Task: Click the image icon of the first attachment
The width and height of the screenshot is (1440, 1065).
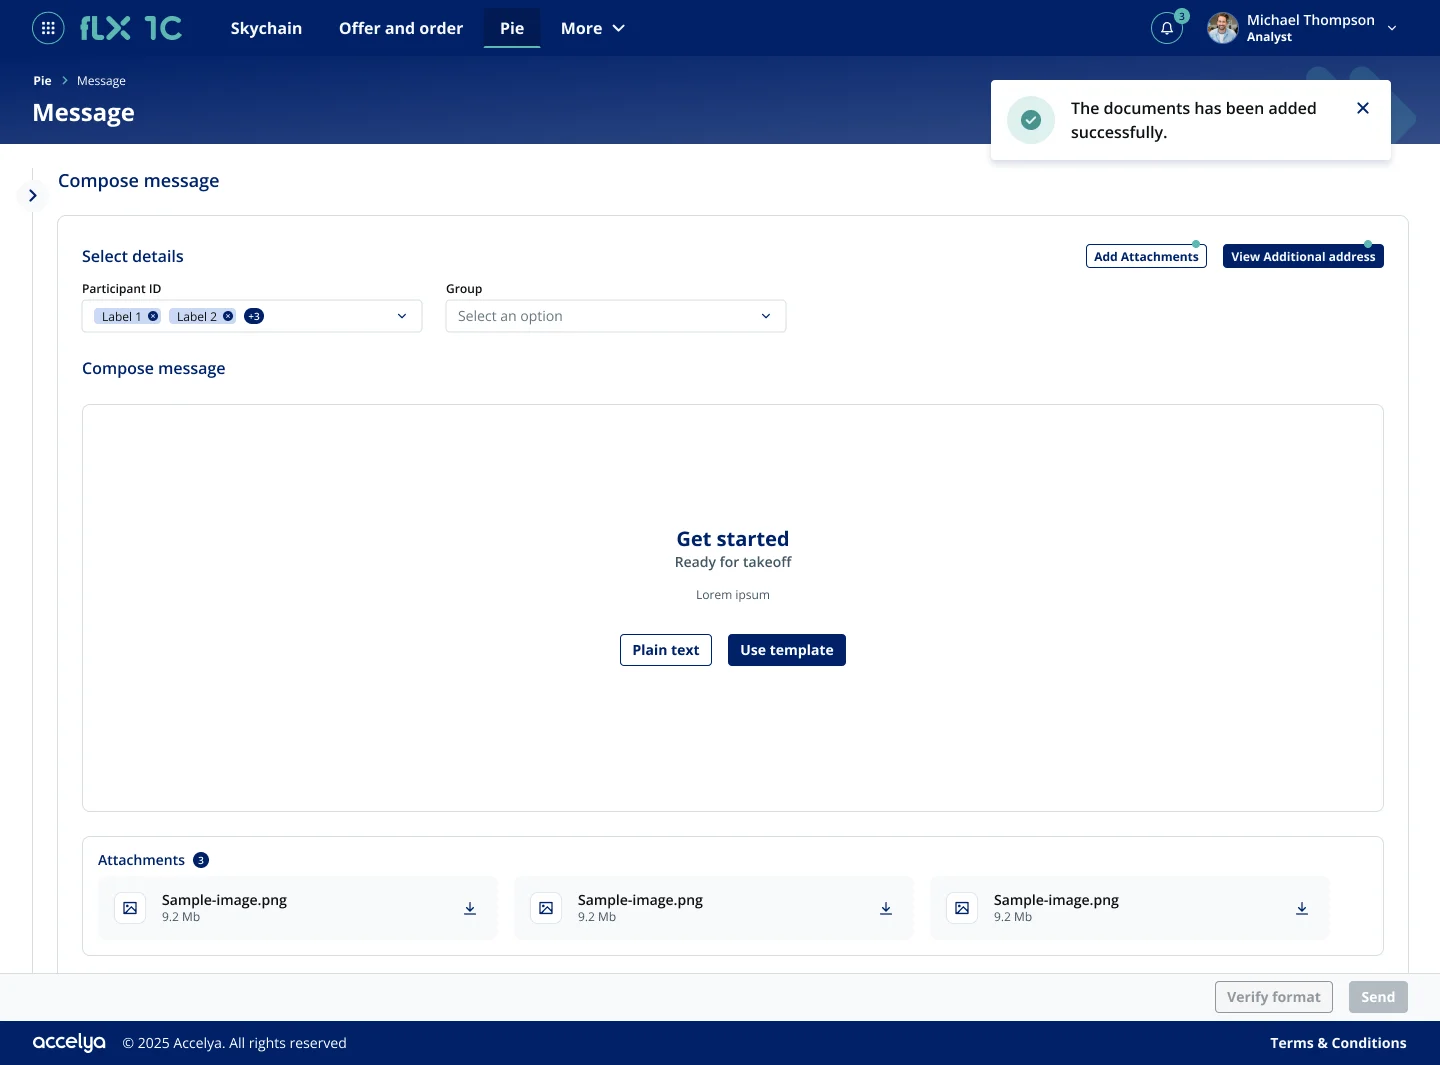Action: coord(130,908)
